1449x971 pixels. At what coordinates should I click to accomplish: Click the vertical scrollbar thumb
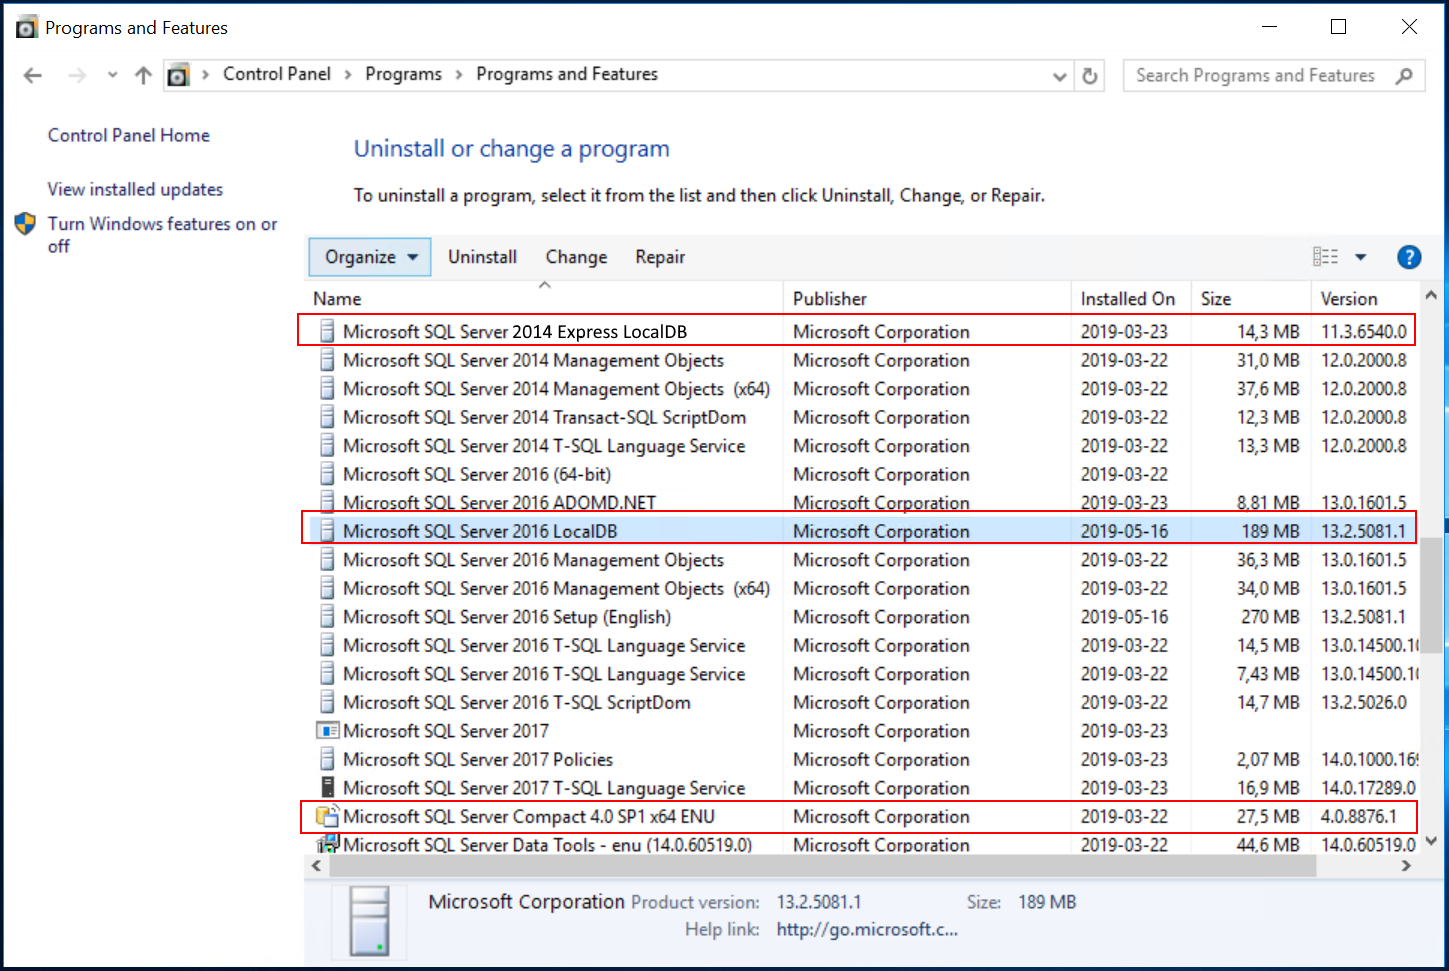[1431, 595]
